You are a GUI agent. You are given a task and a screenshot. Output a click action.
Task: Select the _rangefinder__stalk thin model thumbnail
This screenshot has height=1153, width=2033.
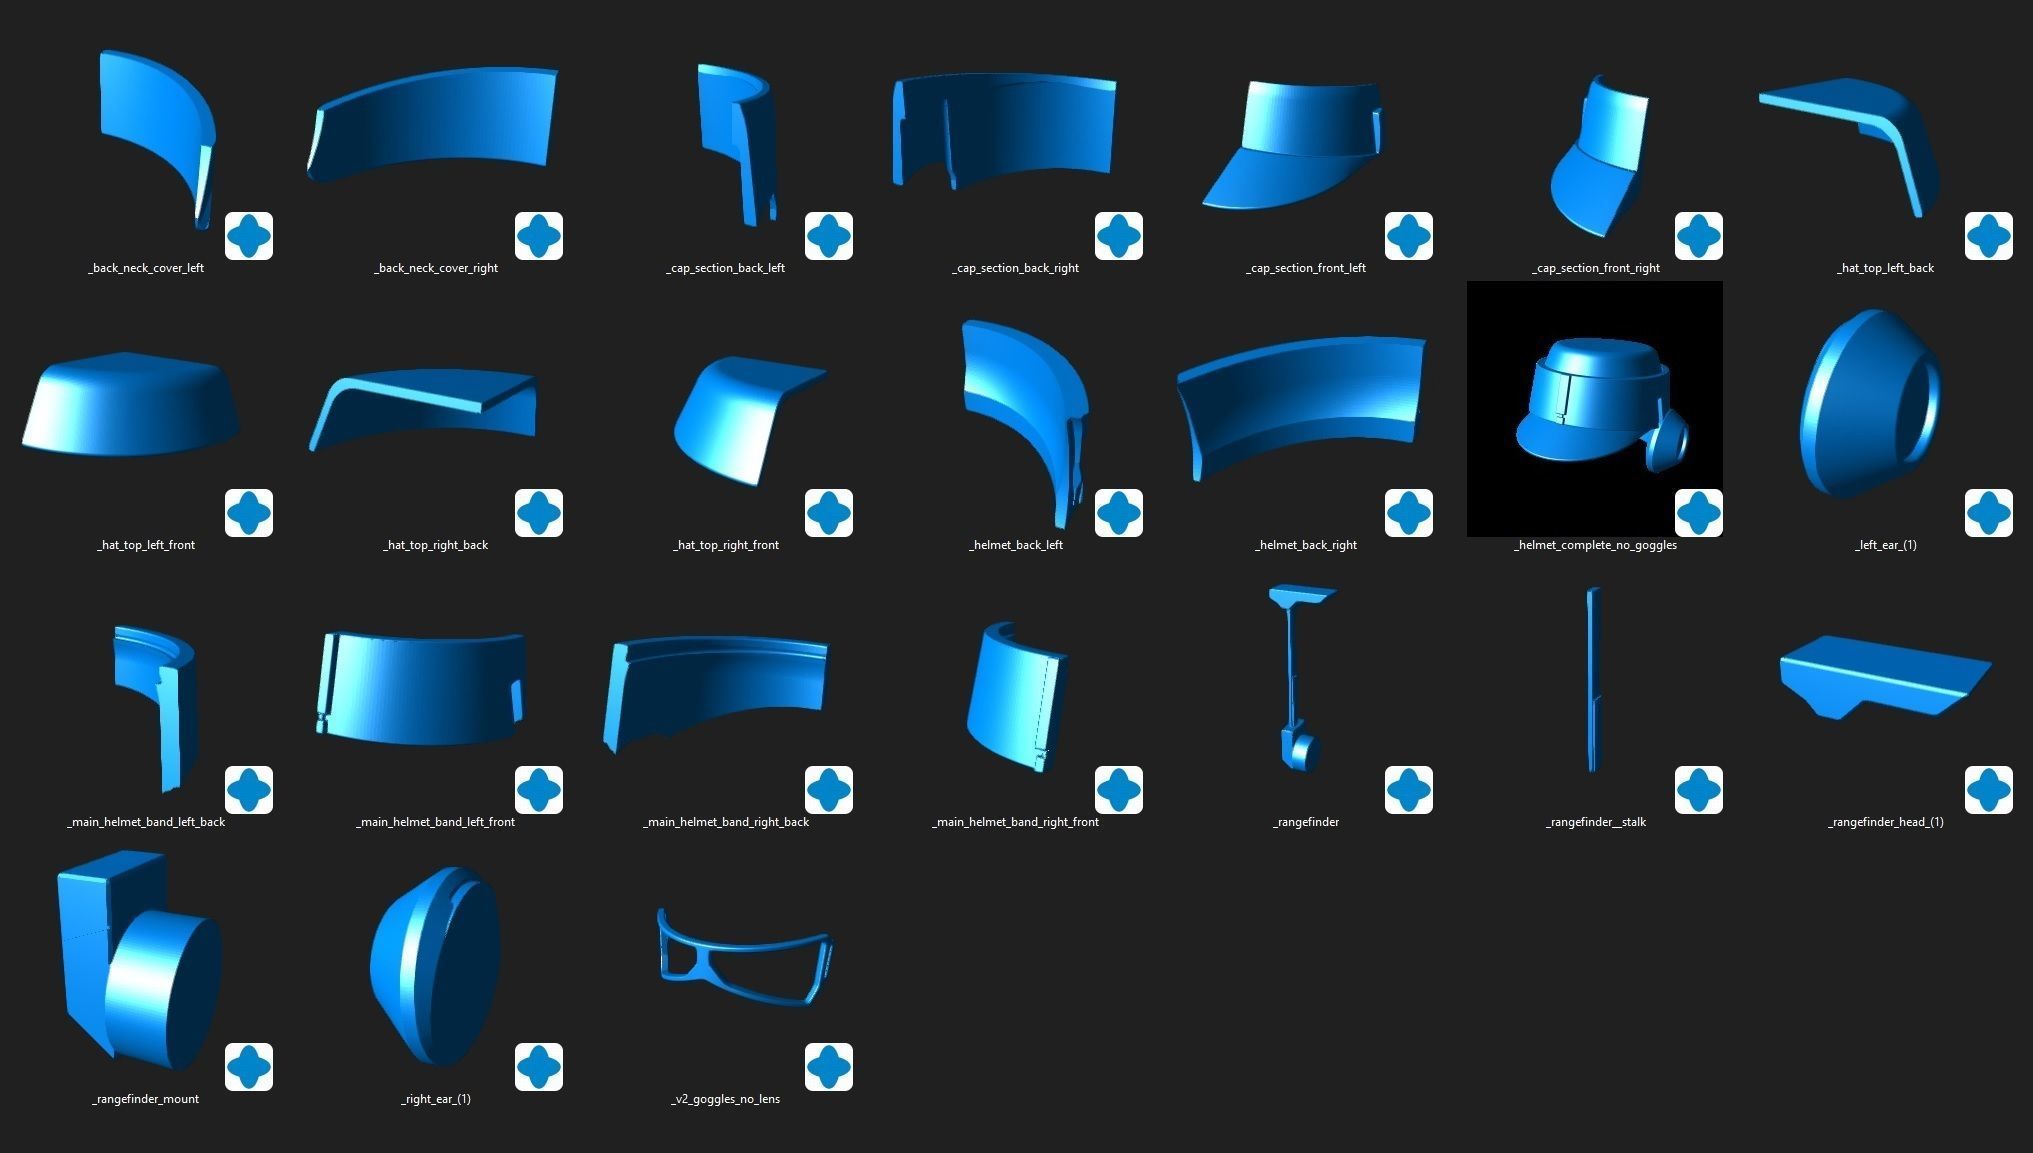point(1593,680)
